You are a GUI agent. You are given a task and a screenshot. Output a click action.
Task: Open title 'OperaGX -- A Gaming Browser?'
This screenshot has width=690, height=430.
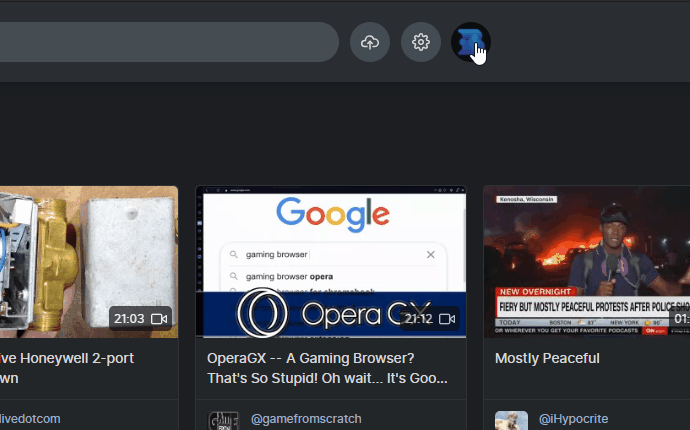[x=328, y=368]
